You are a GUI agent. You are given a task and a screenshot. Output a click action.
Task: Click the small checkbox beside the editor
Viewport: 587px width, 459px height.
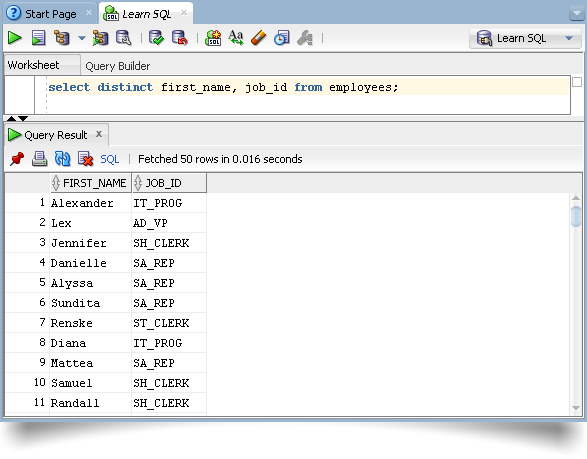(577, 82)
